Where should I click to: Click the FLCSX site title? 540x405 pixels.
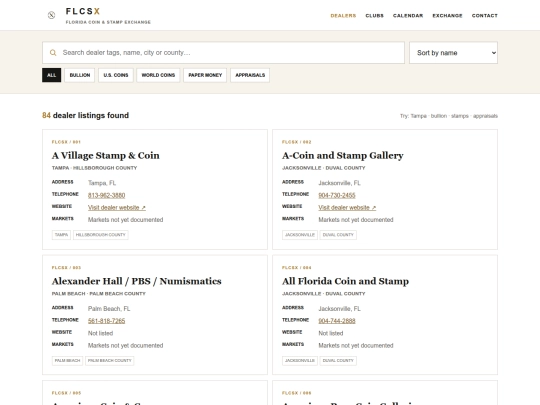coord(83,11)
